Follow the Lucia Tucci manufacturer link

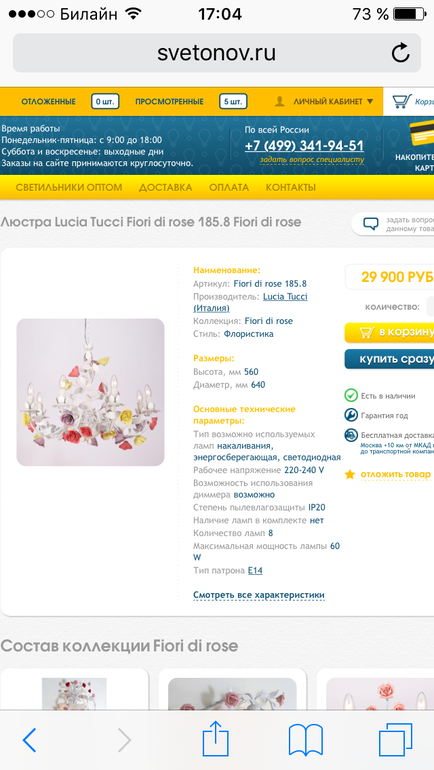250,302
